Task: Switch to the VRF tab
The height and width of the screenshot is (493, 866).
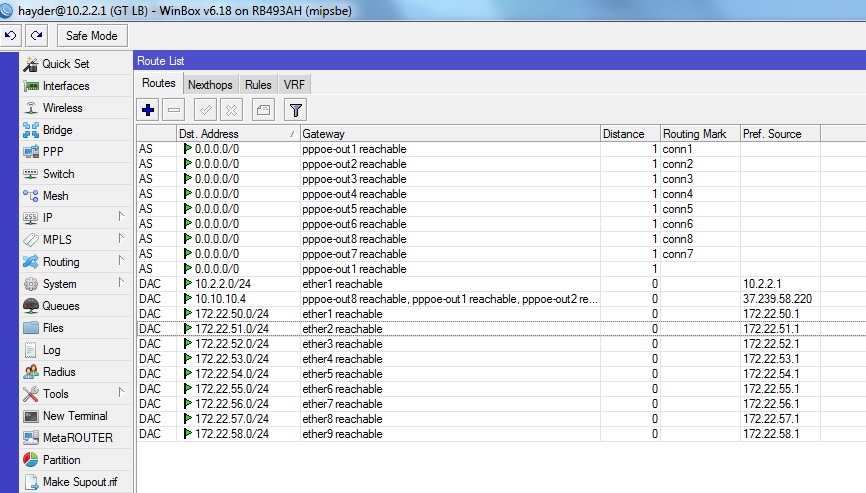Action: pos(294,85)
